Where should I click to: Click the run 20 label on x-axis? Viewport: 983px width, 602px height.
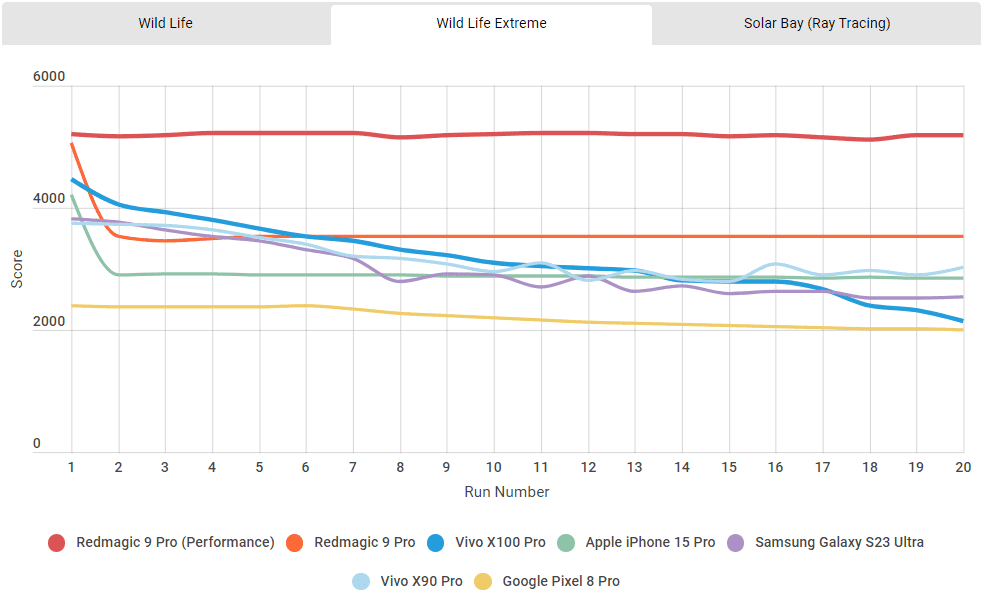click(x=963, y=467)
